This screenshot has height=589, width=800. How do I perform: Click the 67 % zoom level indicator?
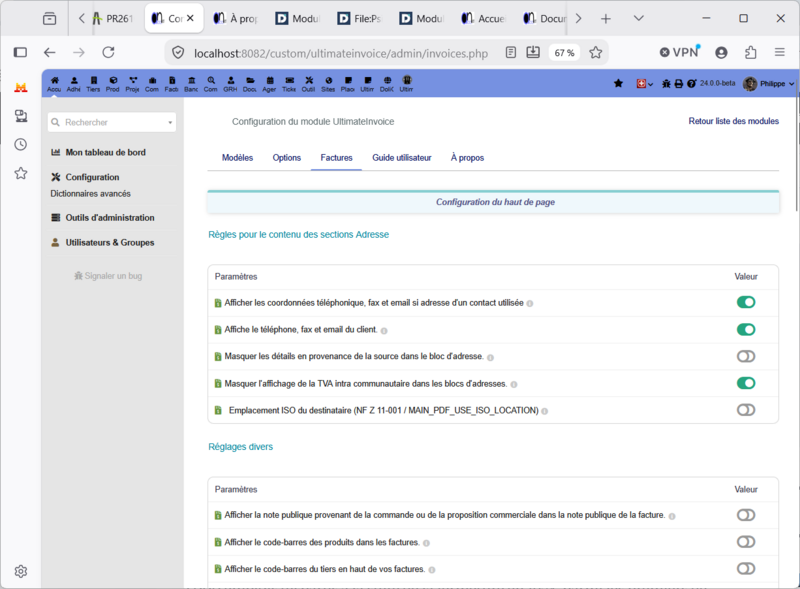coord(564,53)
